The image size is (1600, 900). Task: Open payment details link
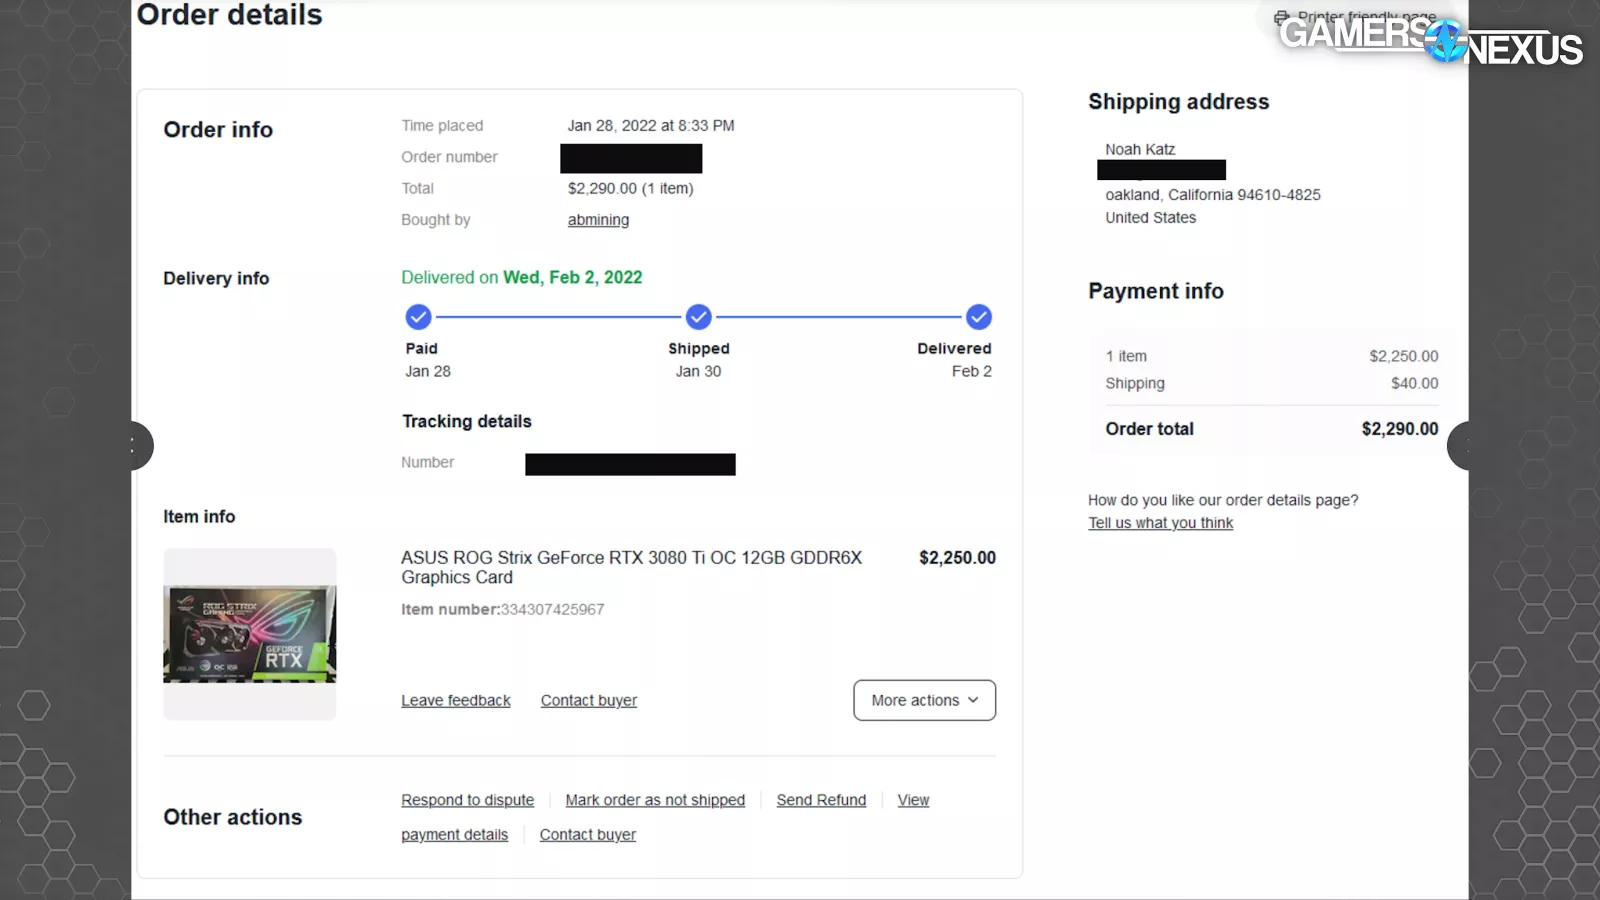click(x=454, y=835)
